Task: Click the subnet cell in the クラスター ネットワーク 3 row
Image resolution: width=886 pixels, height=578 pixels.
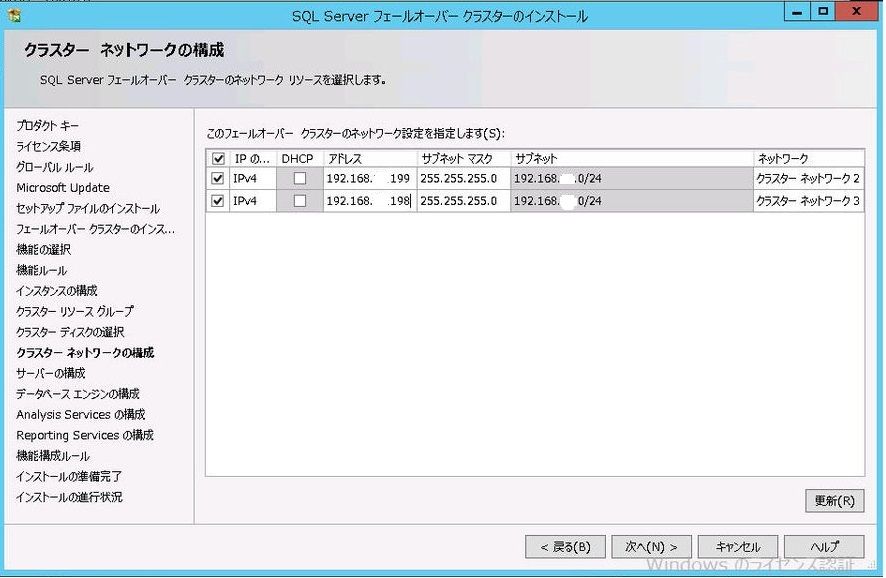Action: (x=632, y=201)
